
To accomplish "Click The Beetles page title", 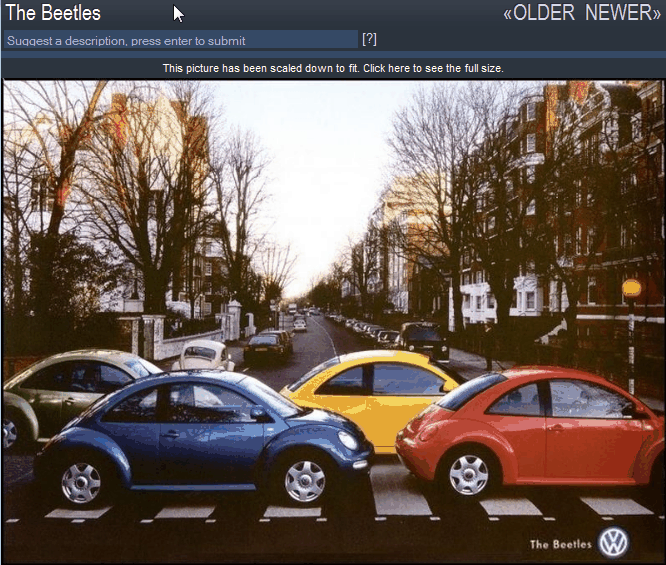I will click(x=54, y=13).
